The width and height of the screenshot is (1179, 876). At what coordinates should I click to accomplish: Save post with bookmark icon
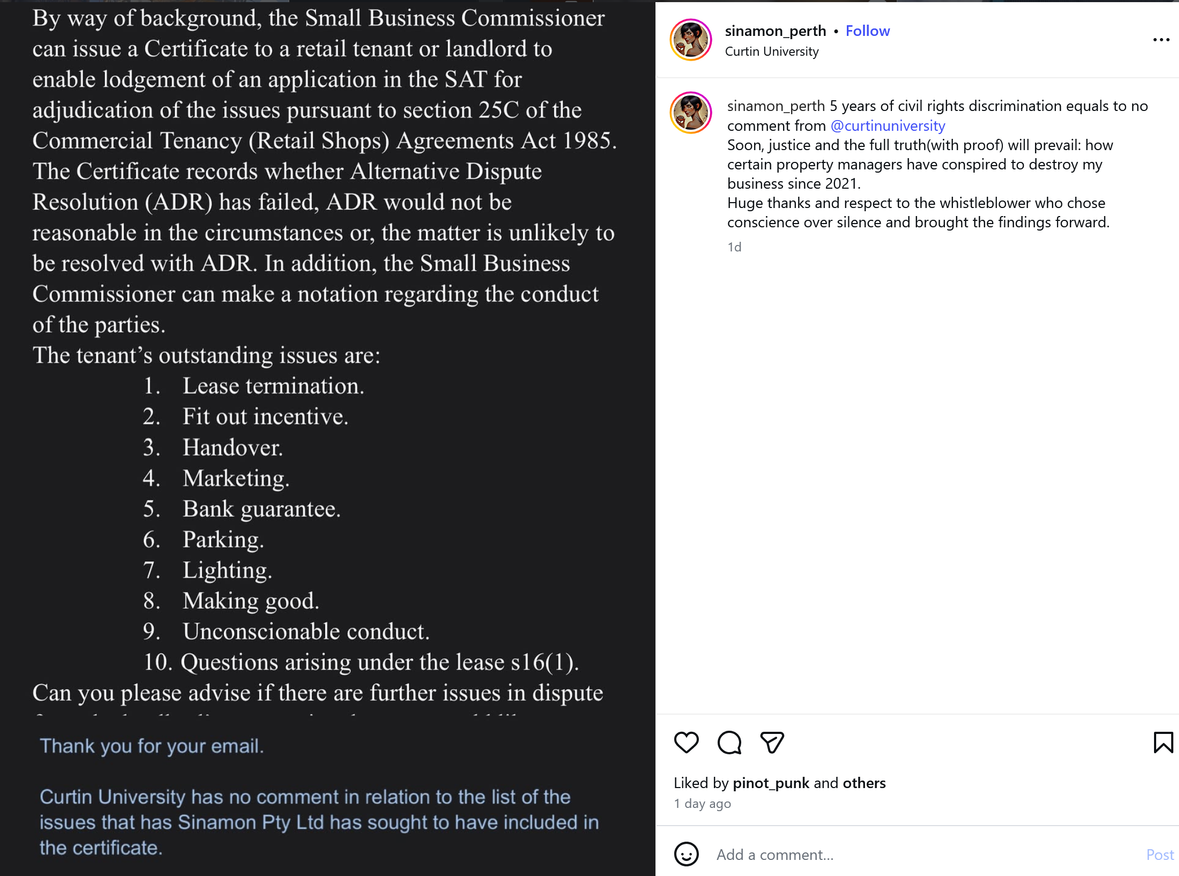pyautogui.click(x=1162, y=742)
